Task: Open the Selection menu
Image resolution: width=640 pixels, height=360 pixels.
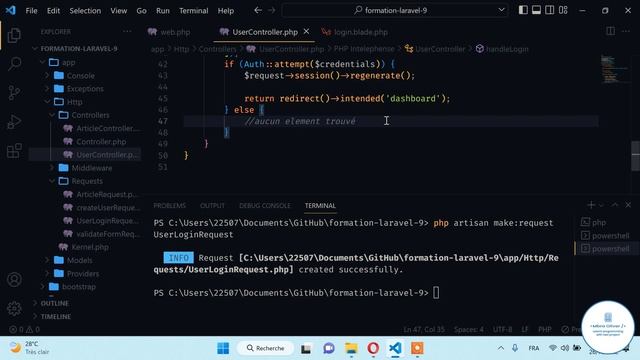Action: [85, 11]
